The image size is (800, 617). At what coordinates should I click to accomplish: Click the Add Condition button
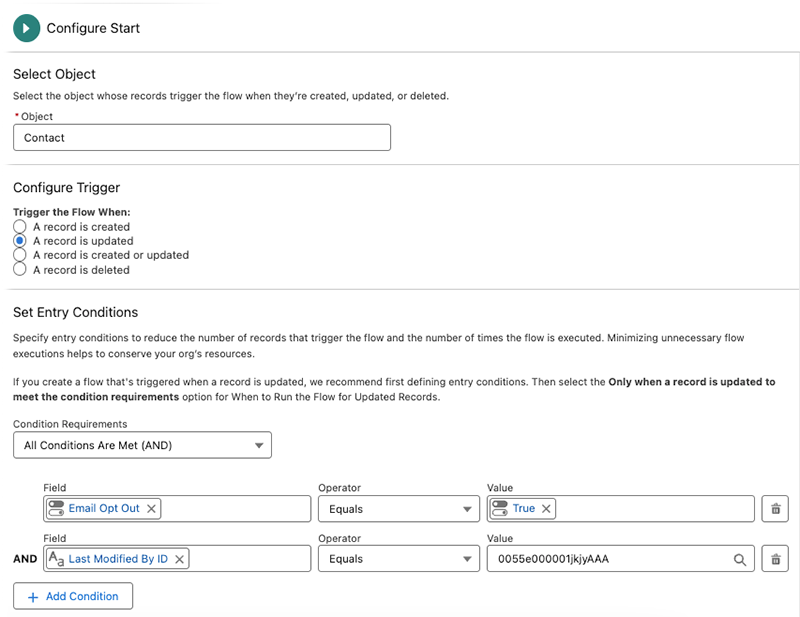point(73,596)
